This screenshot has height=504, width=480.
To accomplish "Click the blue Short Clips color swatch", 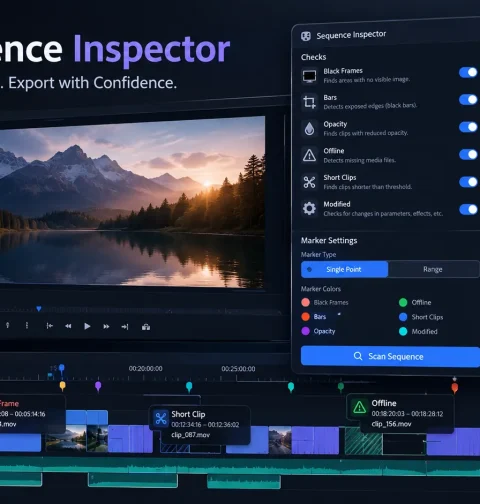I will point(403,317).
